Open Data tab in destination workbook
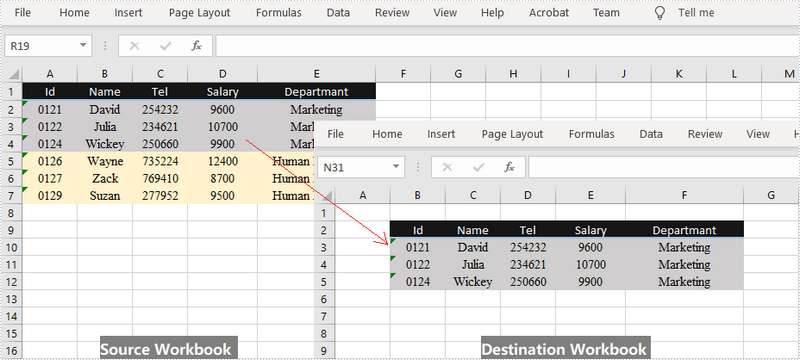 pyautogui.click(x=651, y=134)
